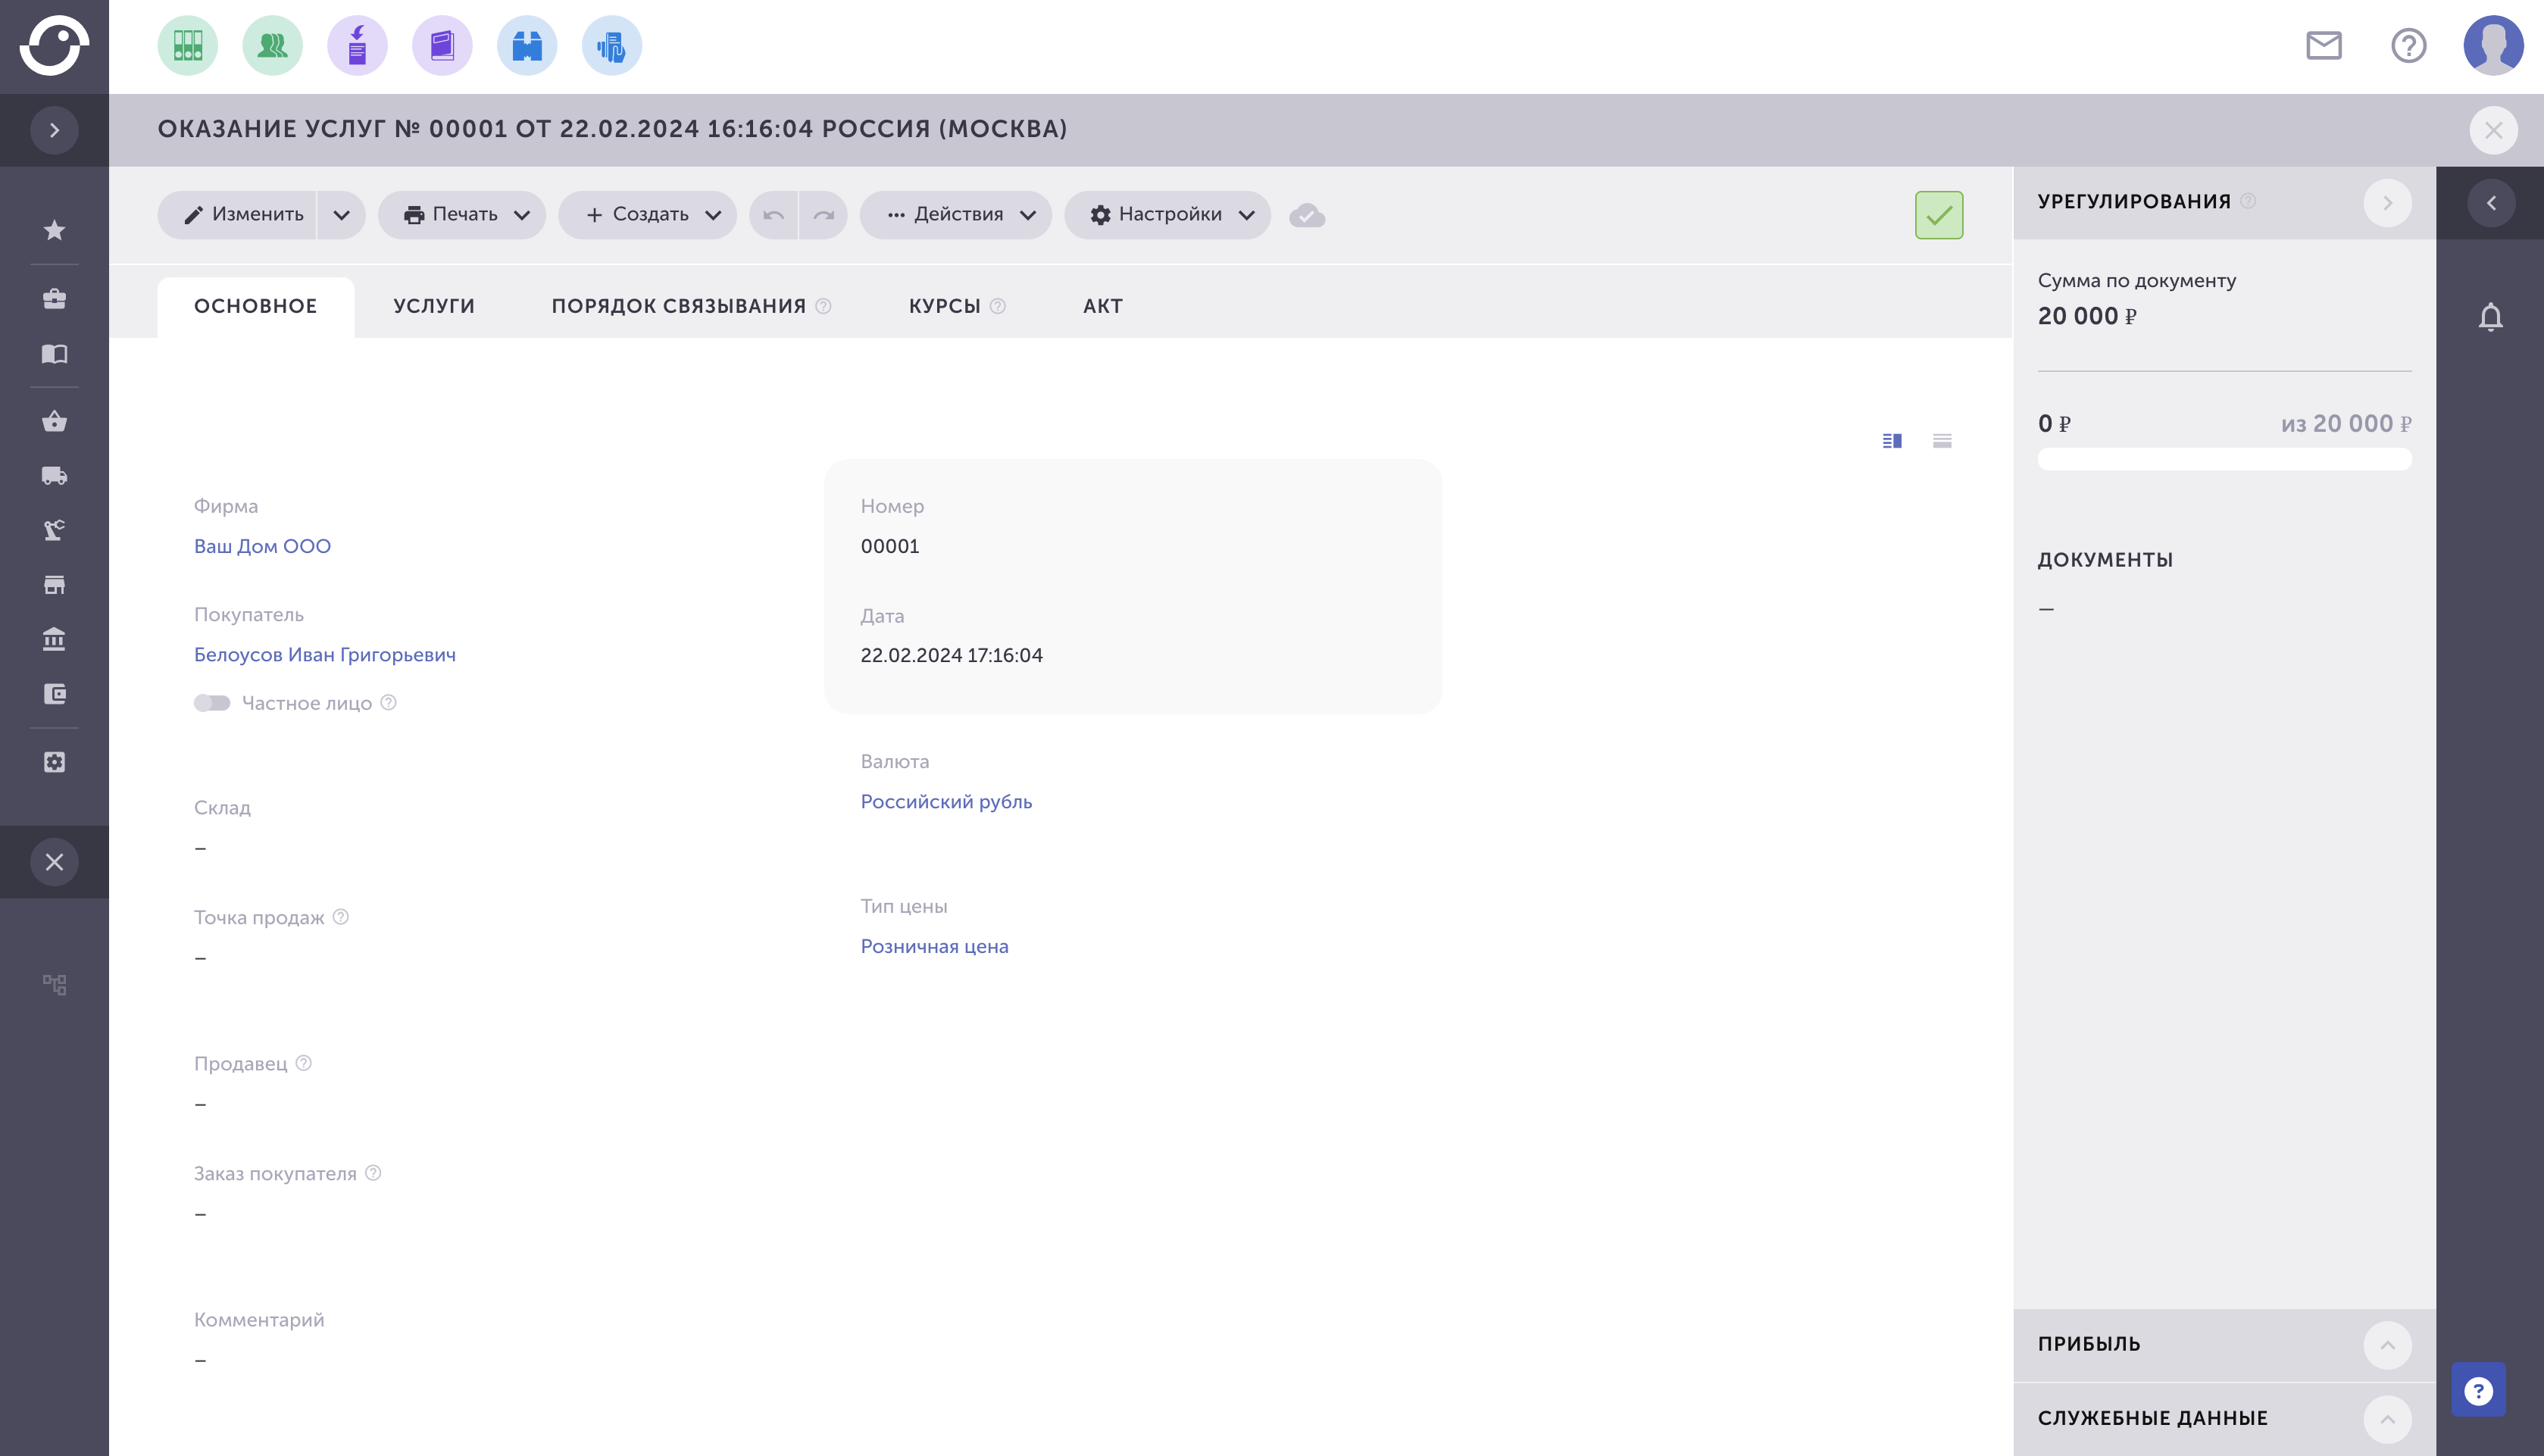Screen dimensions: 2544x1456
Task: Expand the Прибыль panel section
Action: (x=2387, y=1345)
